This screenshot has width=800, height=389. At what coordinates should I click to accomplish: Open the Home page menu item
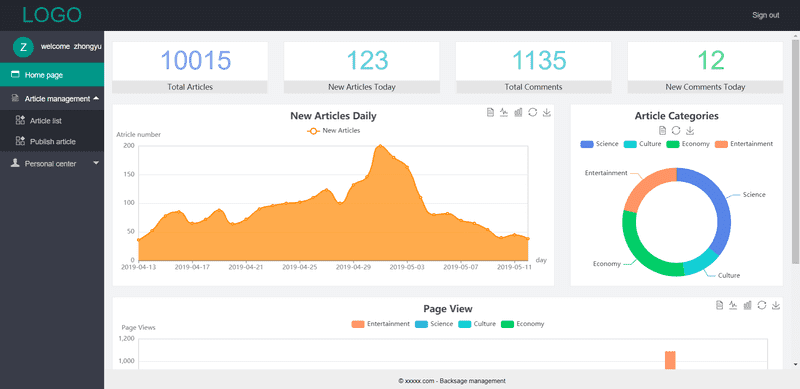coord(52,75)
